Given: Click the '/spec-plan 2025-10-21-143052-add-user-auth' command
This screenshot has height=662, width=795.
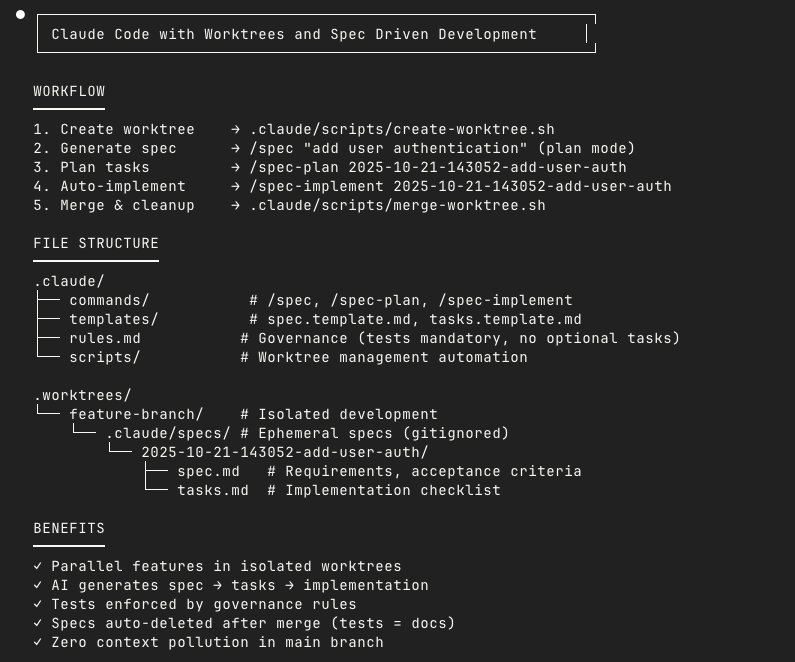Looking at the screenshot, I should tap(438, 167).
